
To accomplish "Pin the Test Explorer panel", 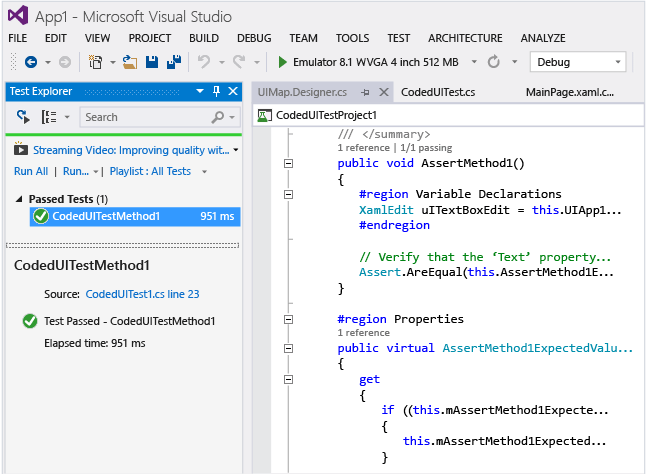I will pyautogui.click(x=216, y=91).
